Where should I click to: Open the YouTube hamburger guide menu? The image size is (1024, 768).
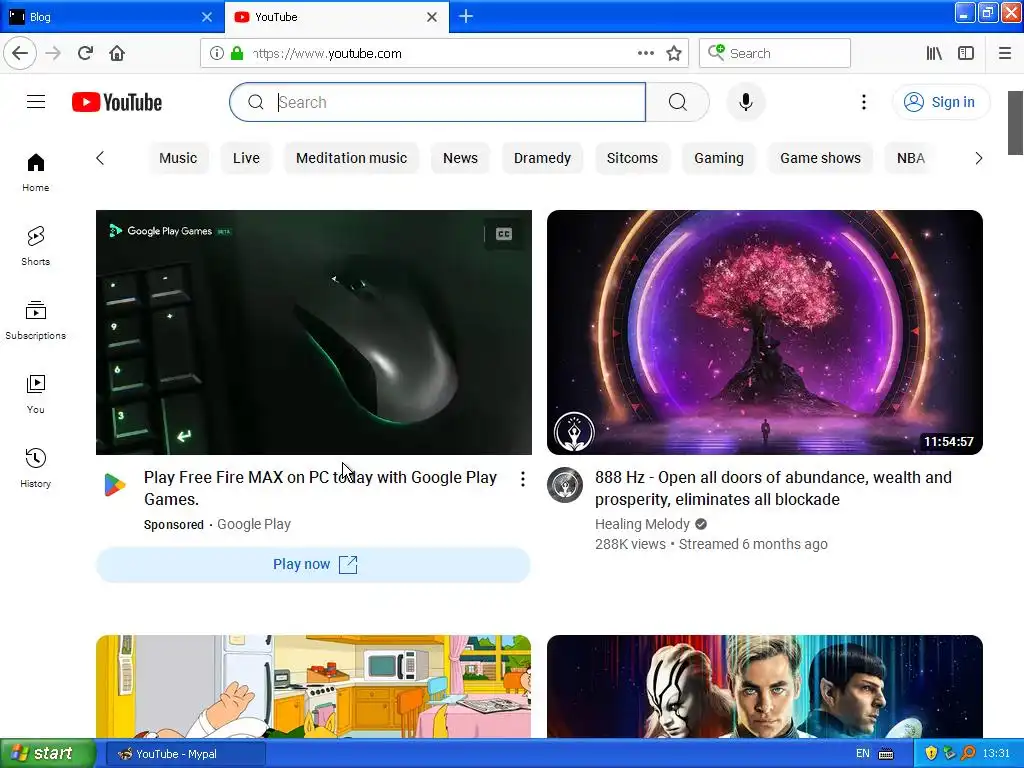point(36,102)
